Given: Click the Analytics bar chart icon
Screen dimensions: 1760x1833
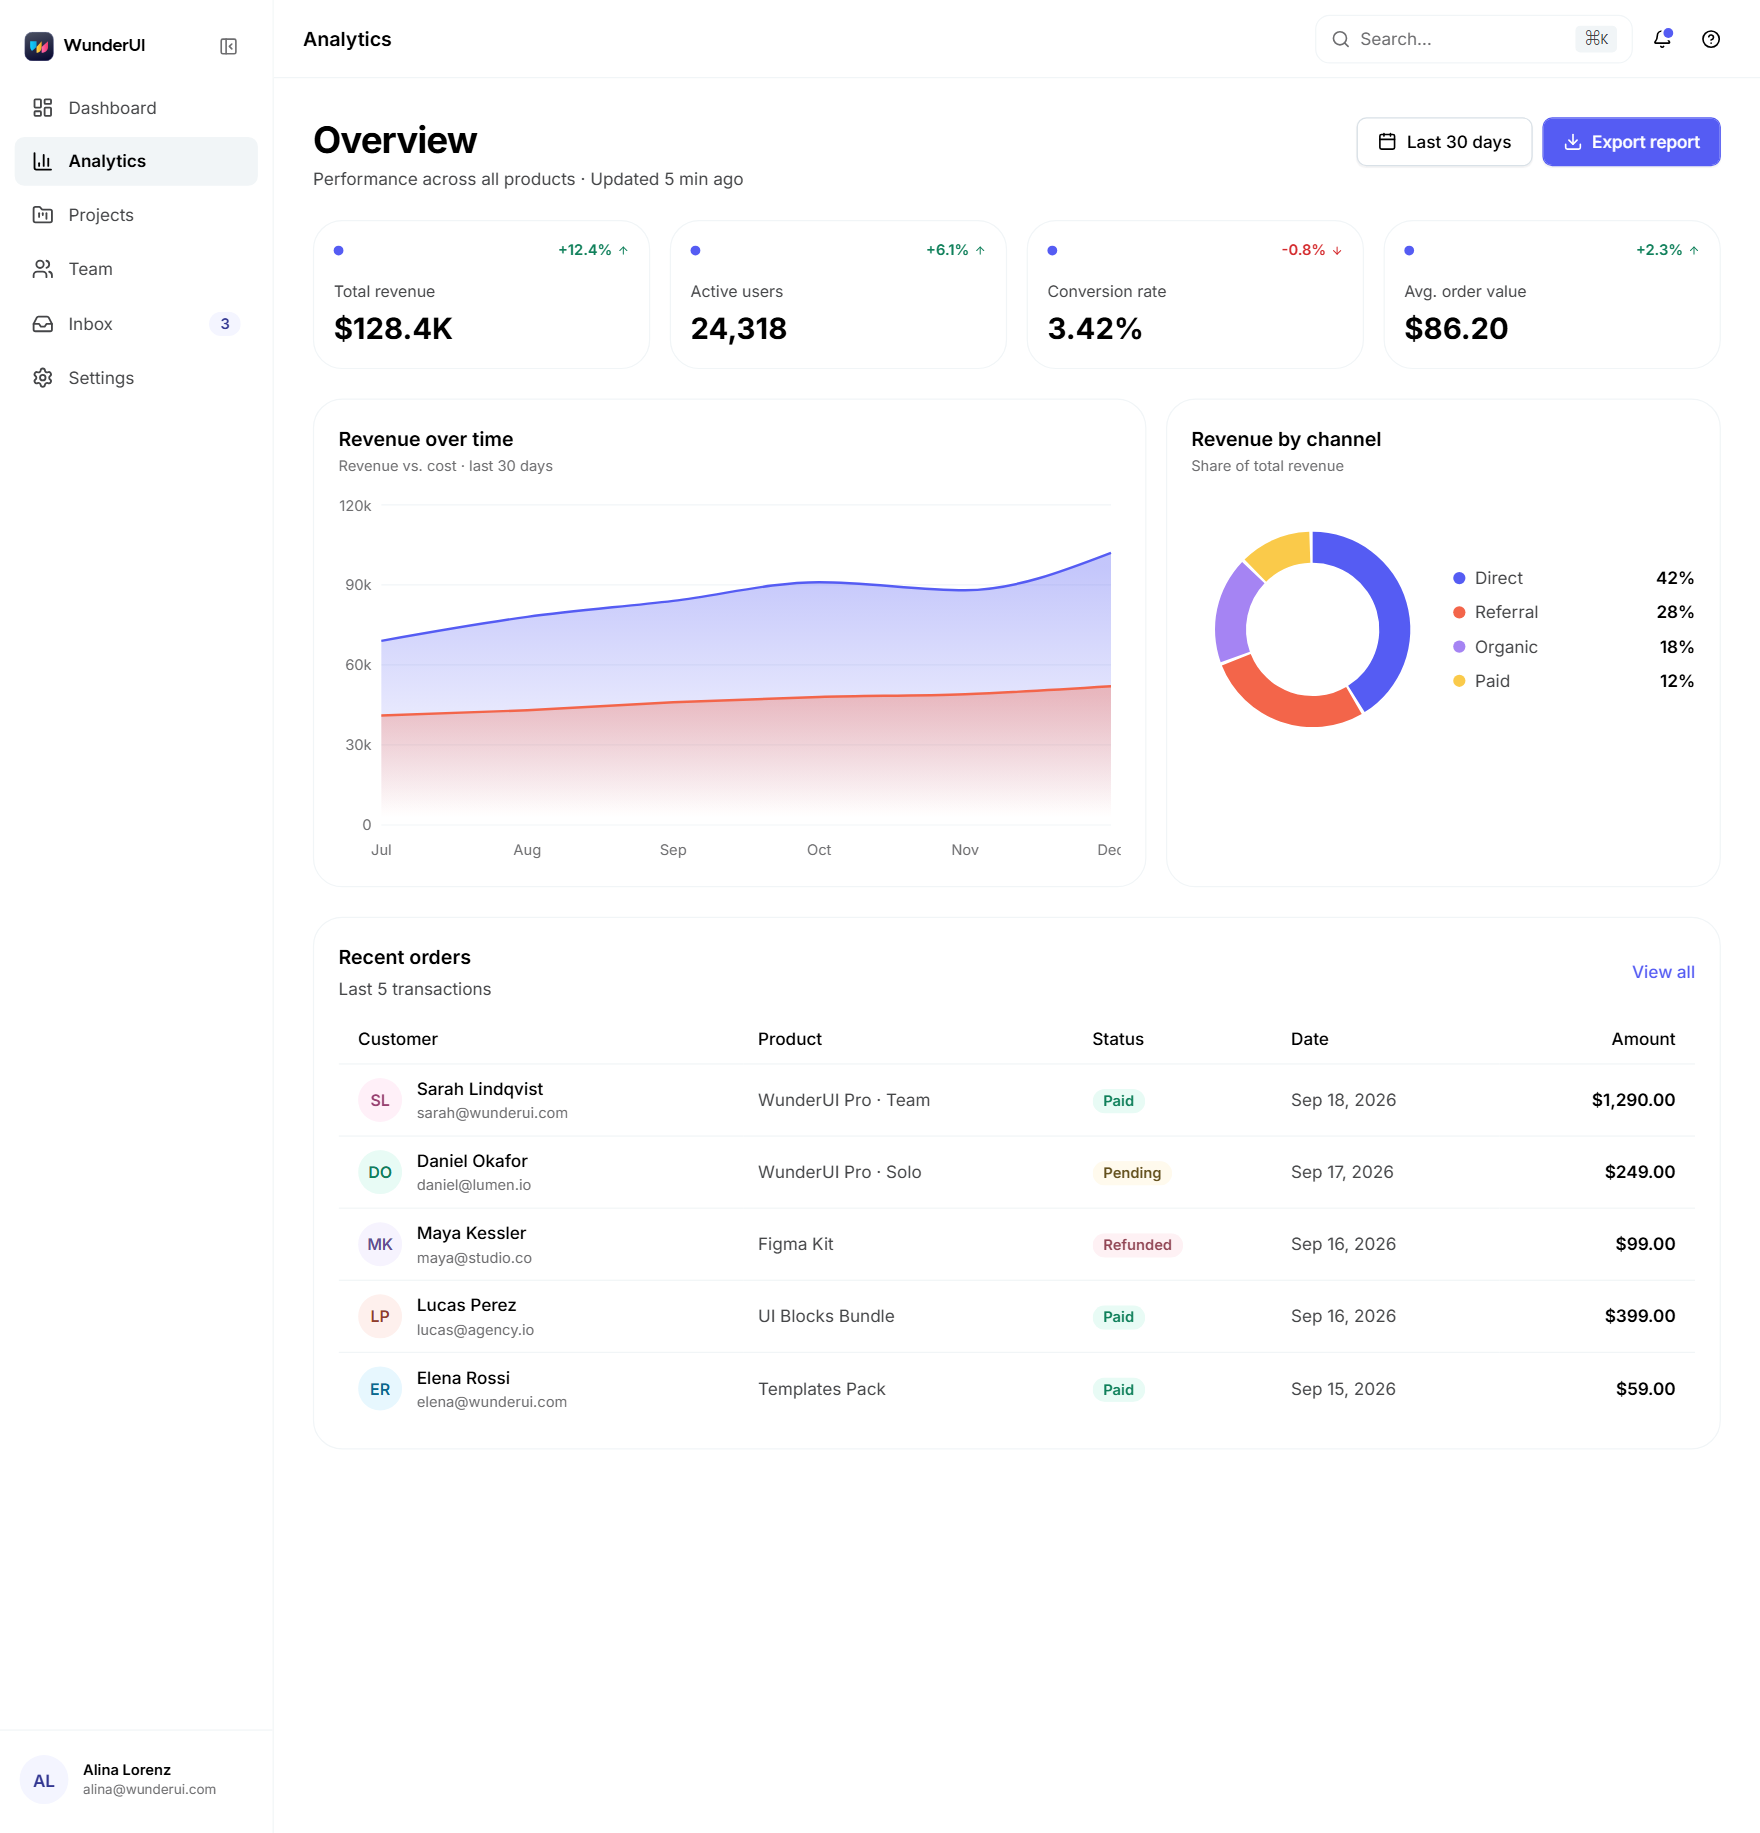Looking at the screenshot, I should click(42, 161).
